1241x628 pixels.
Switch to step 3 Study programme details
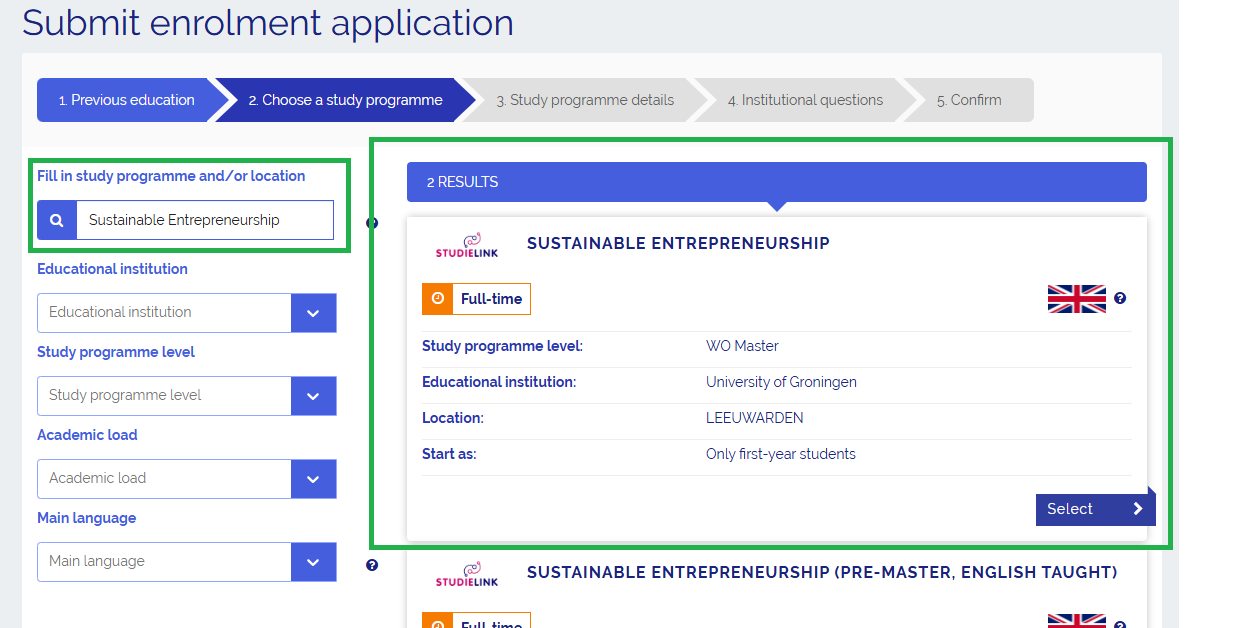584,100
